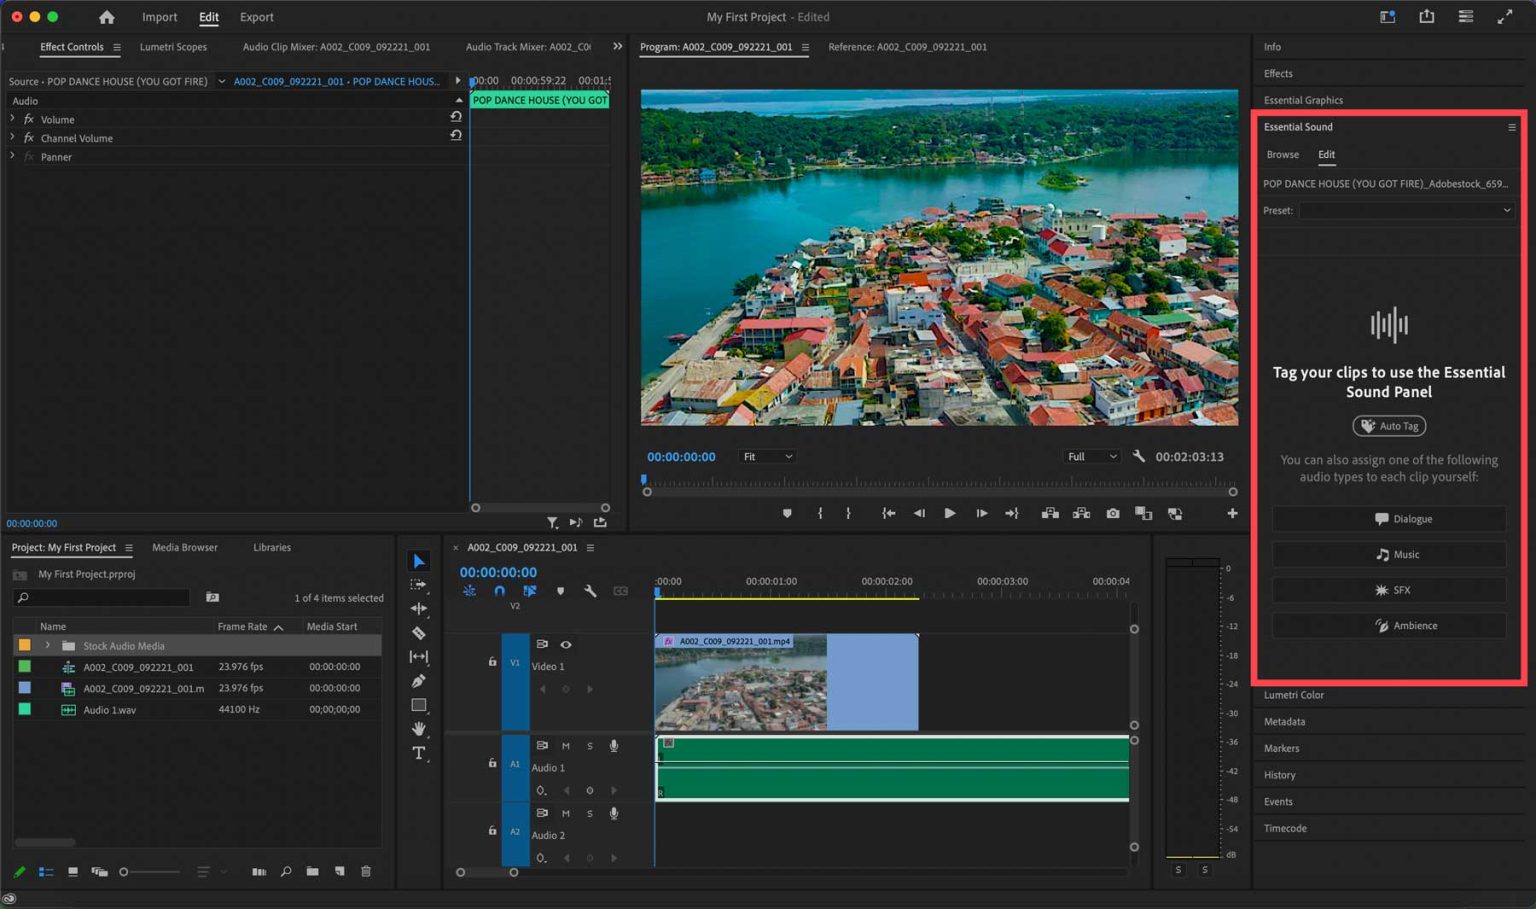1536x909 pixels.
Task: Click the Export Frame camera icon
Action: point(1113,513)
